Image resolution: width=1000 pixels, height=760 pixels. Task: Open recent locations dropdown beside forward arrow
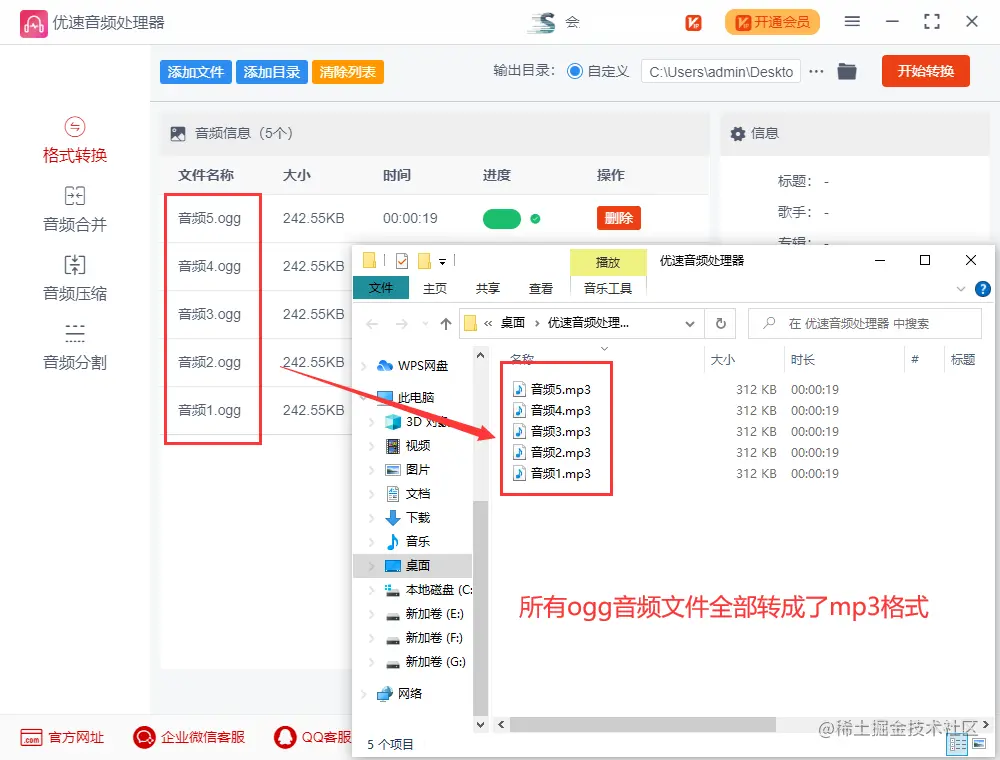(425, 324)
